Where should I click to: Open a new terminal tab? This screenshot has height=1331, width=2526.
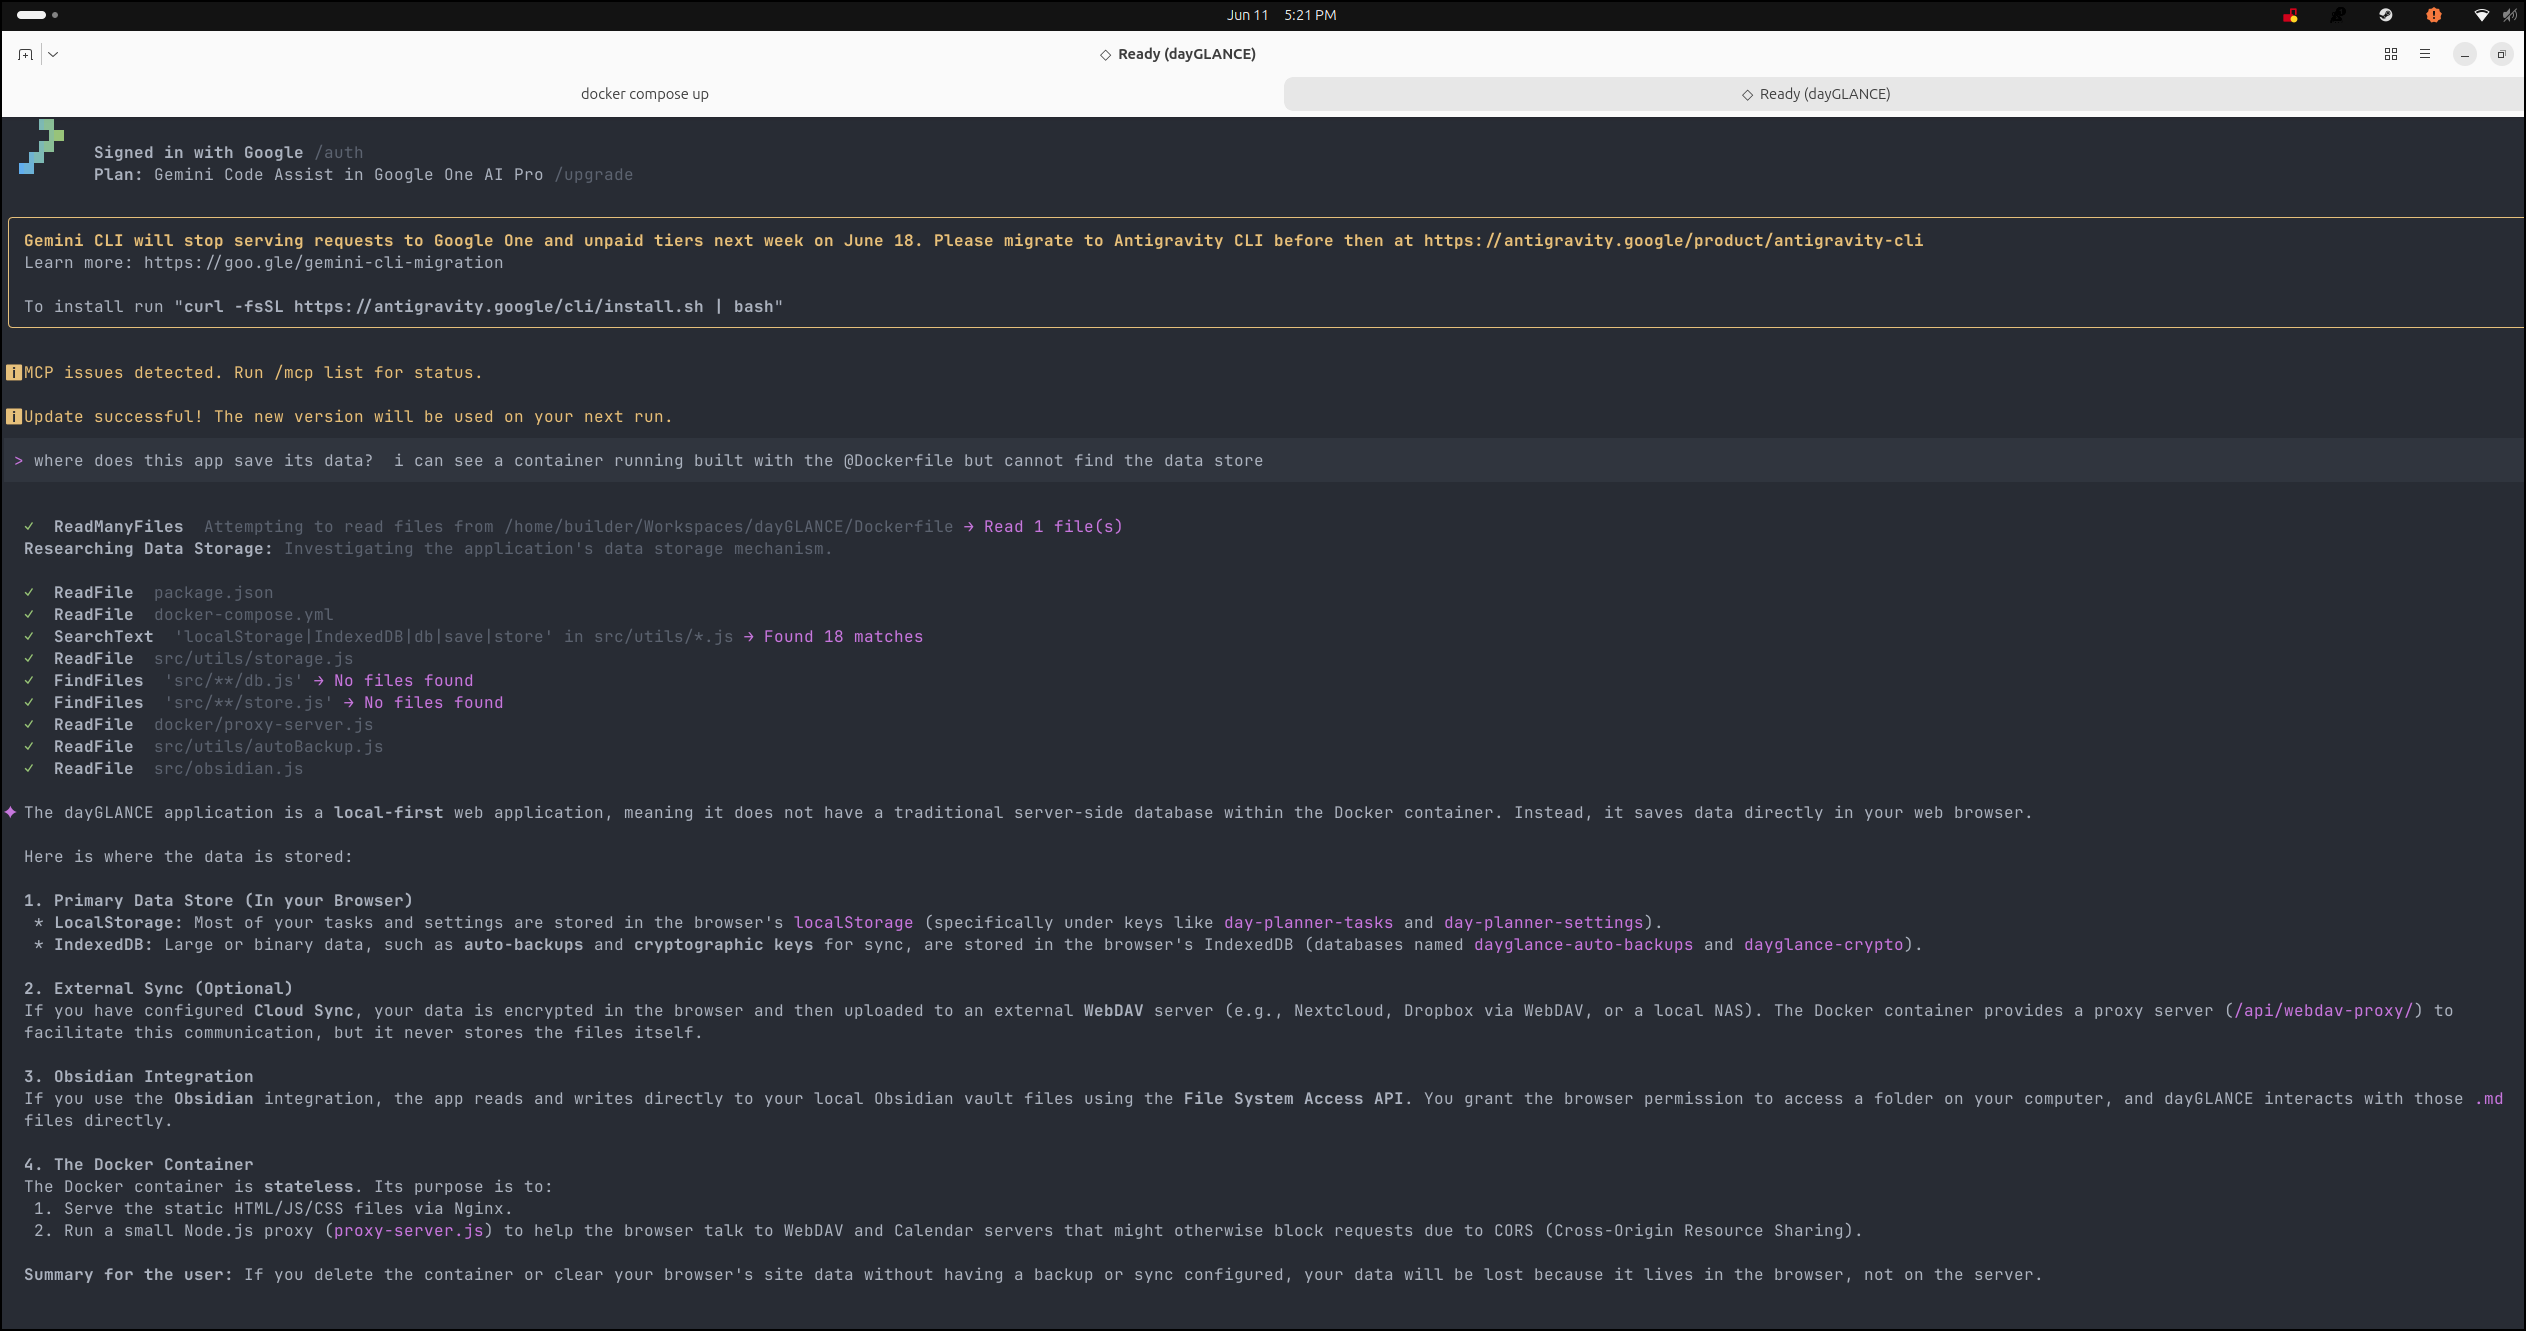click(25, 54)
